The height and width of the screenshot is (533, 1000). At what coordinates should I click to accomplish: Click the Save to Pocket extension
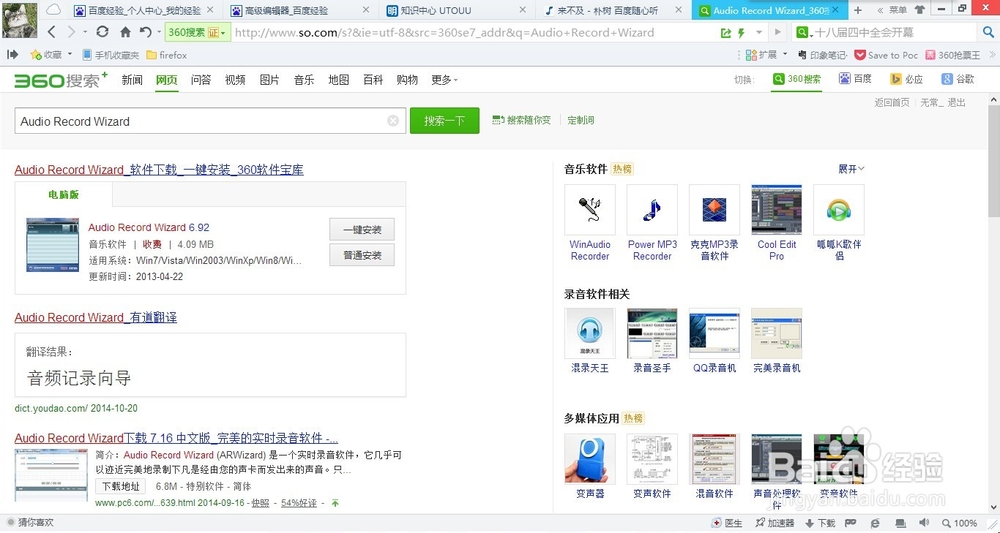pos(886,55)
